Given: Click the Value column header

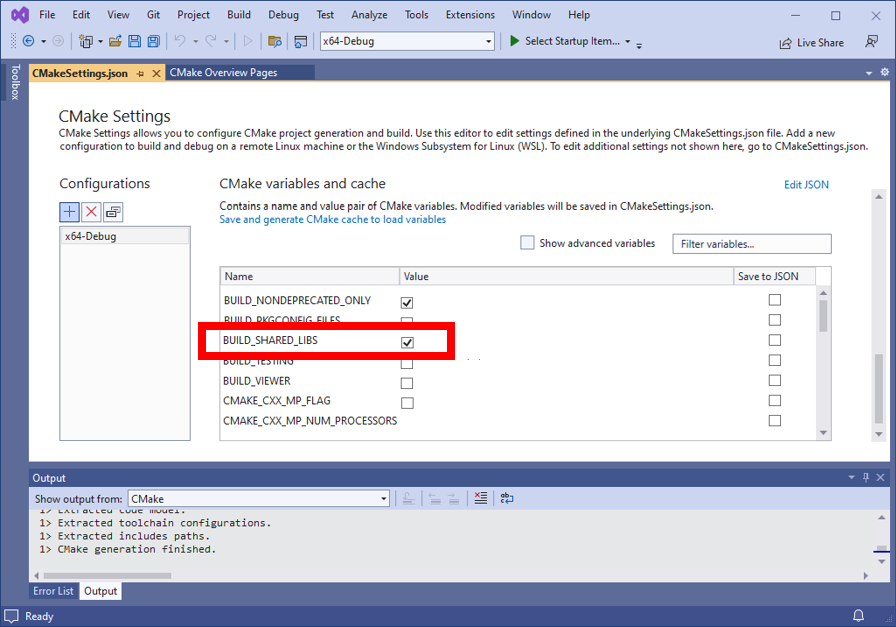Looking at the screenshot, I should 566,276.
